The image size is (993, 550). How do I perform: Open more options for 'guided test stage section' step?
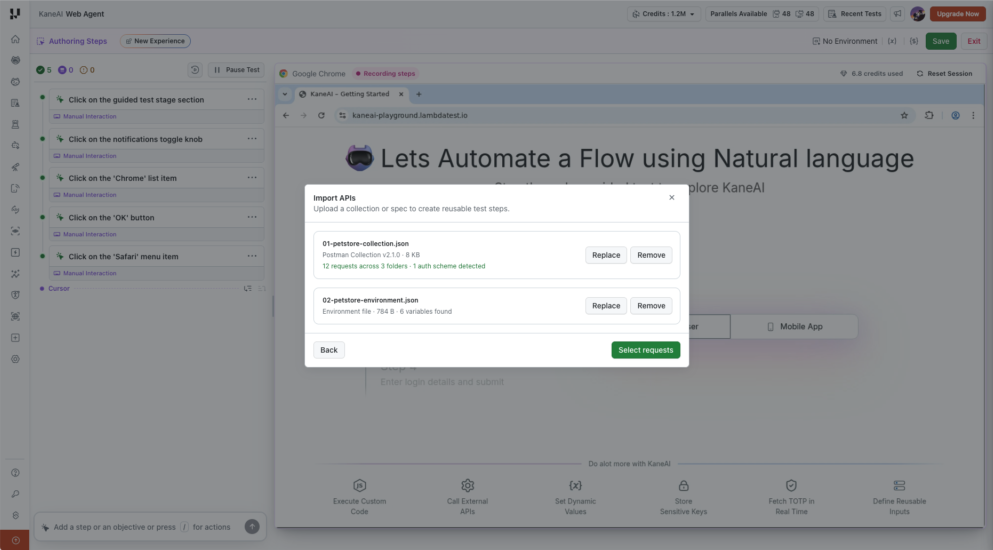252,99
